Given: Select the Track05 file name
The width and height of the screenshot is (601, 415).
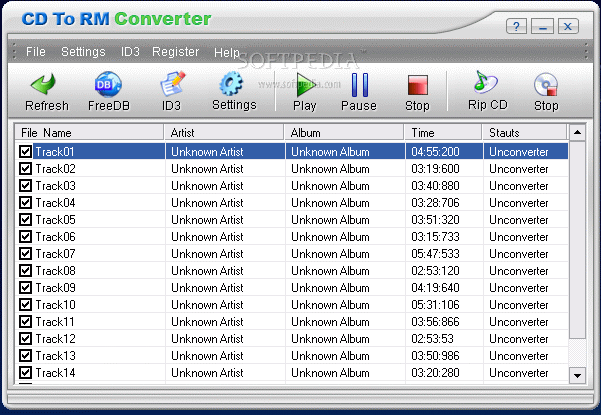Looking at the screenshot, I should tap(56, 220).
